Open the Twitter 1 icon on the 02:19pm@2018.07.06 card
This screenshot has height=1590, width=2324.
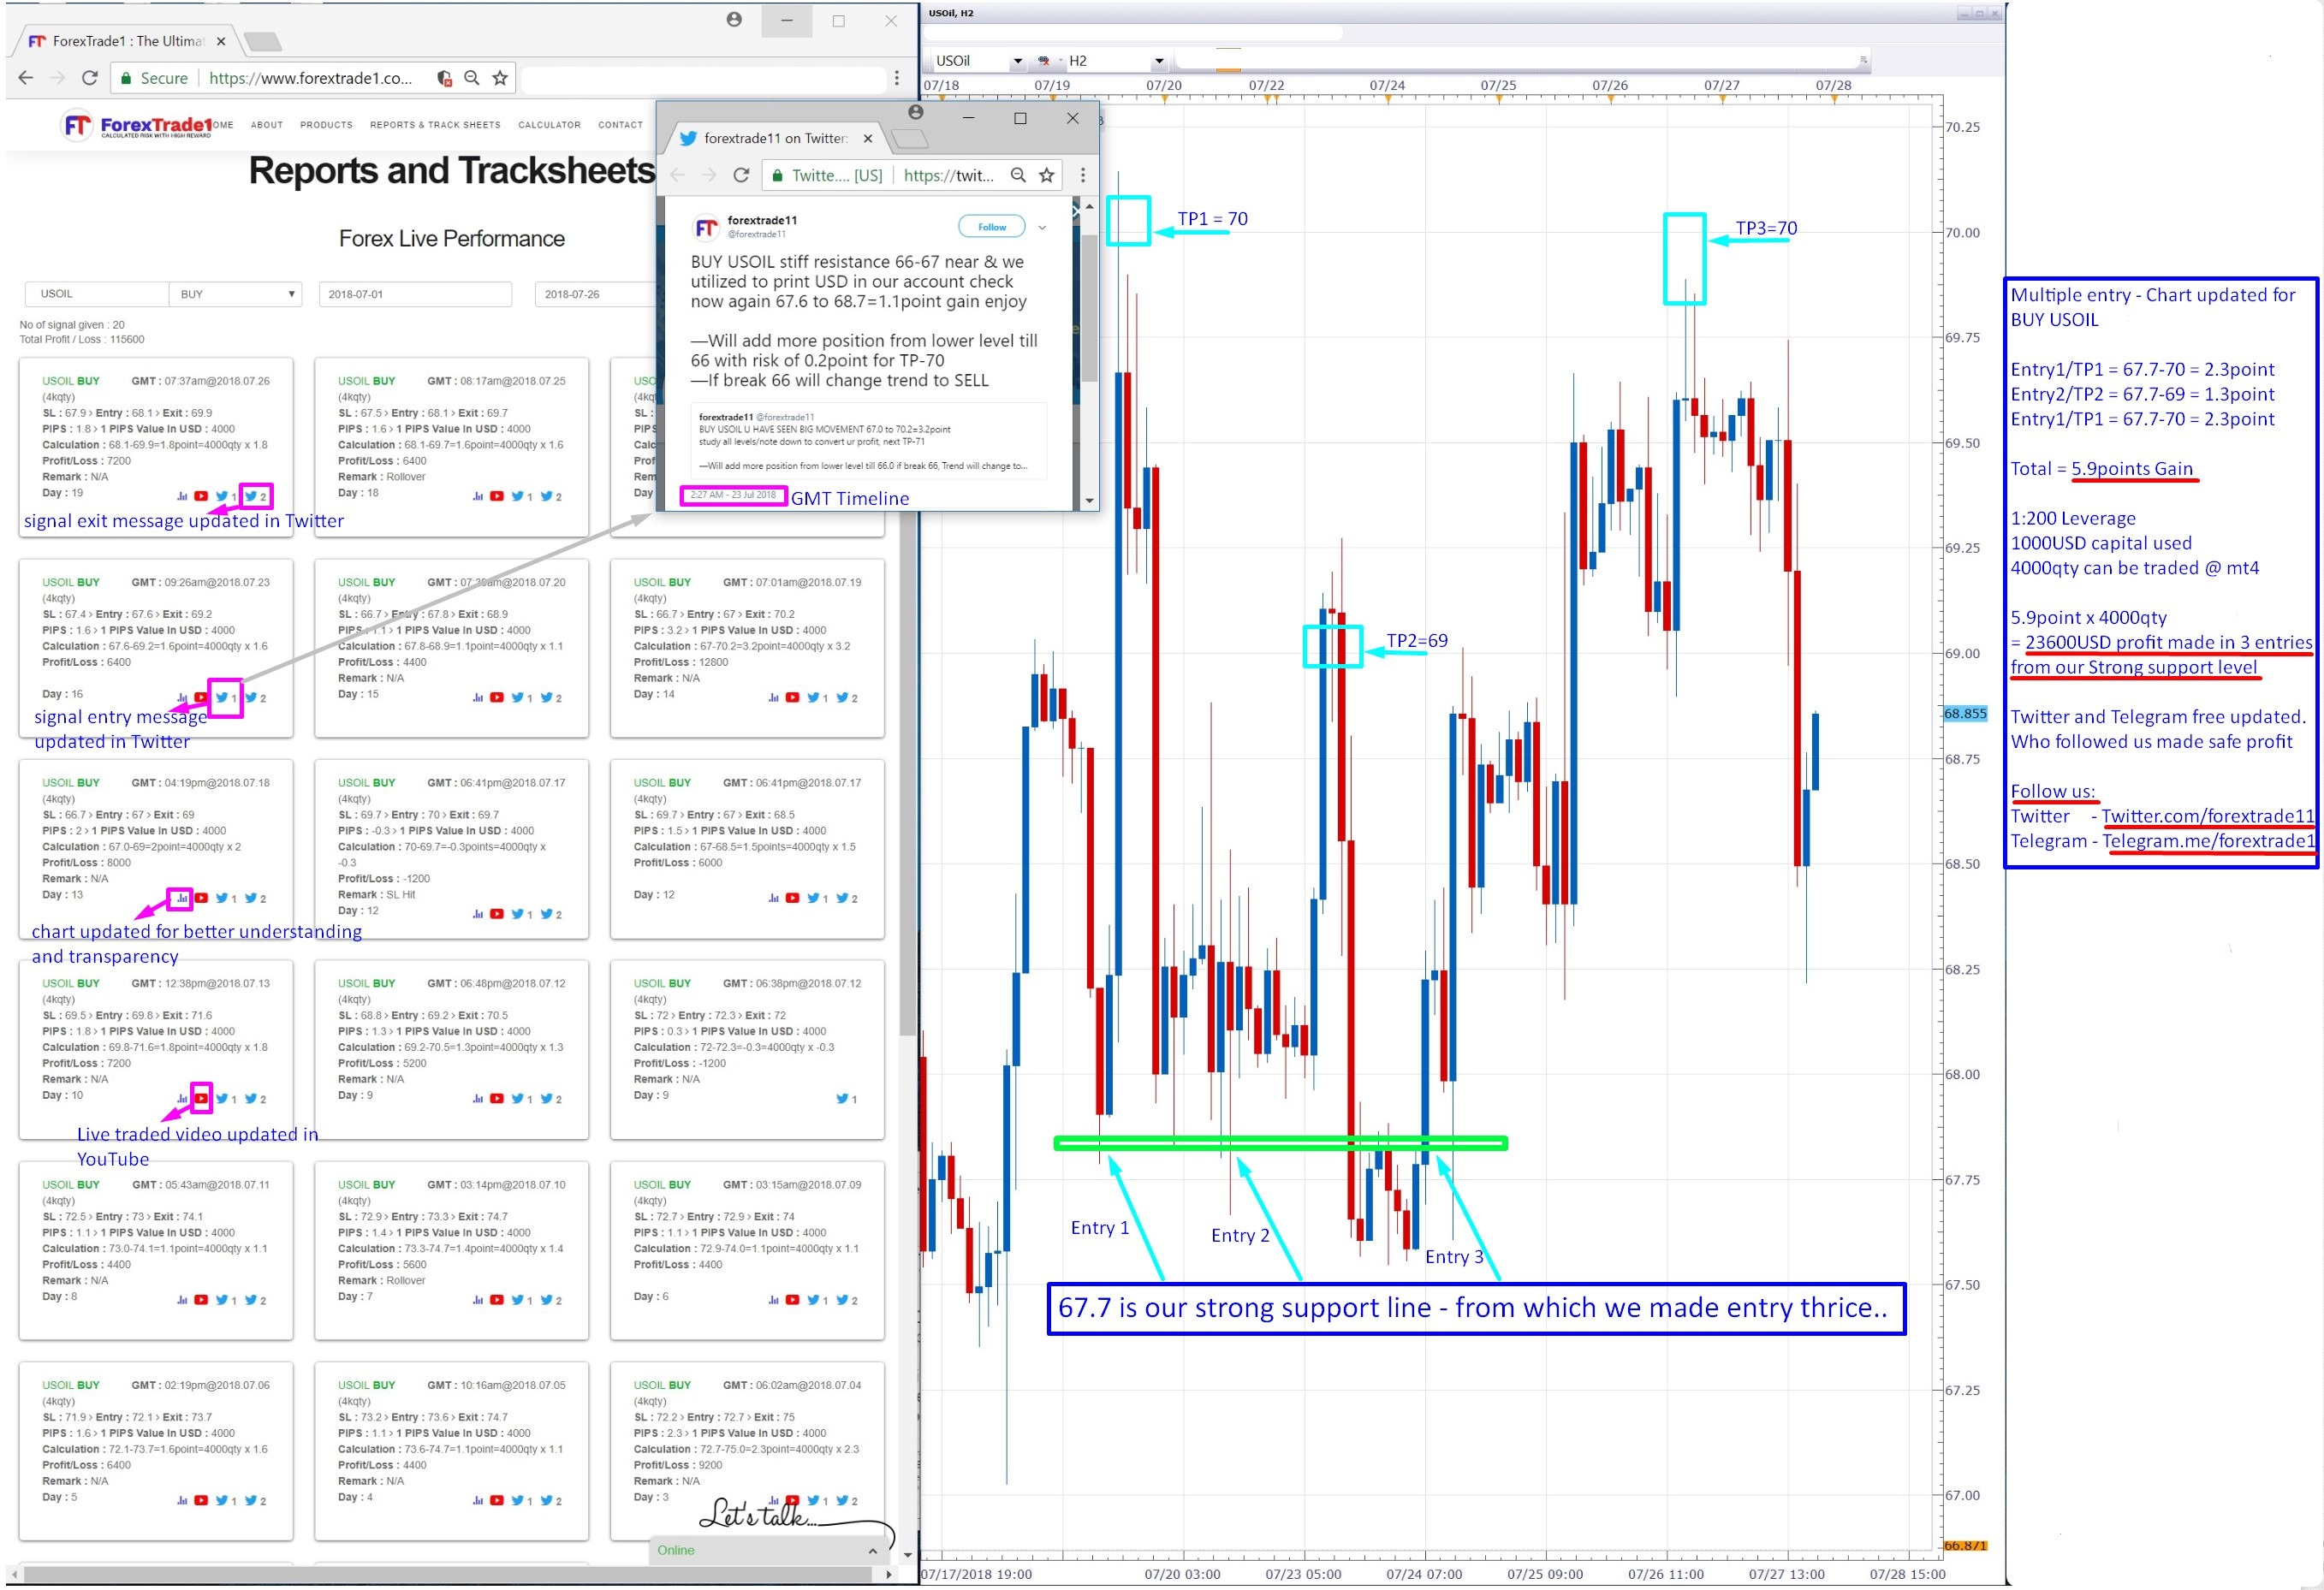tap(225, 1500)
